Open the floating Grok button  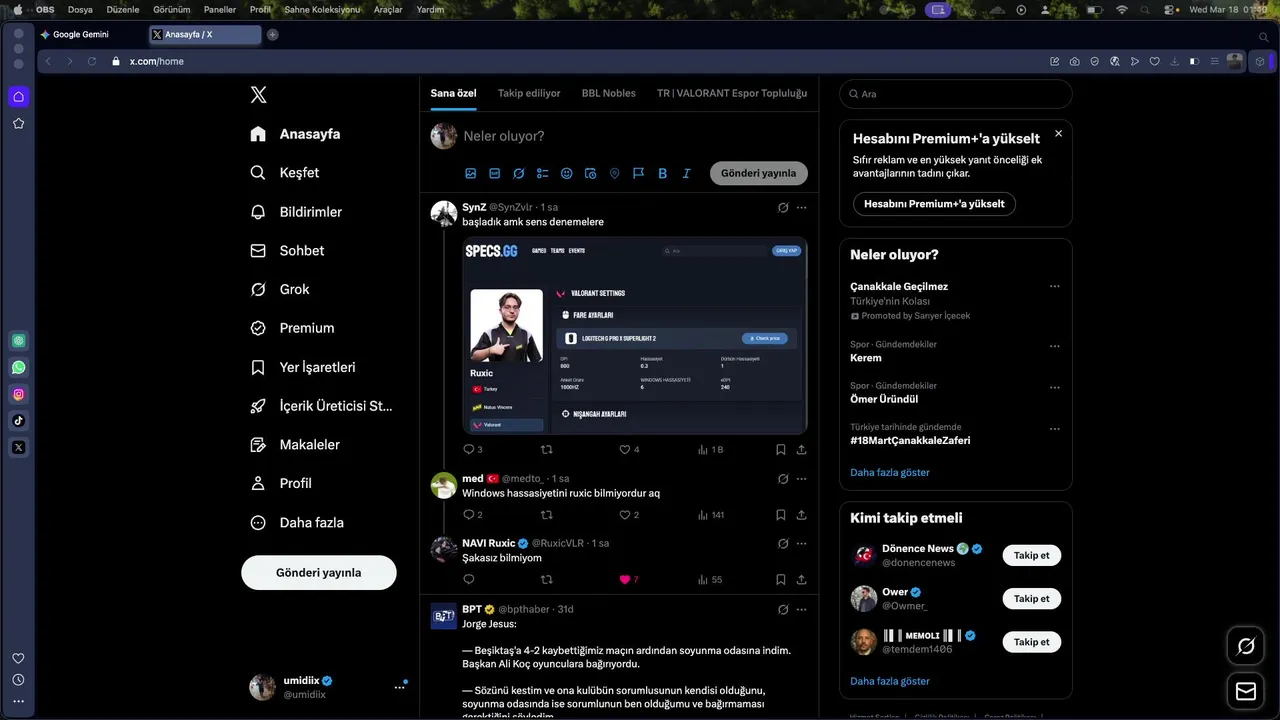[x=1246, y=646]
